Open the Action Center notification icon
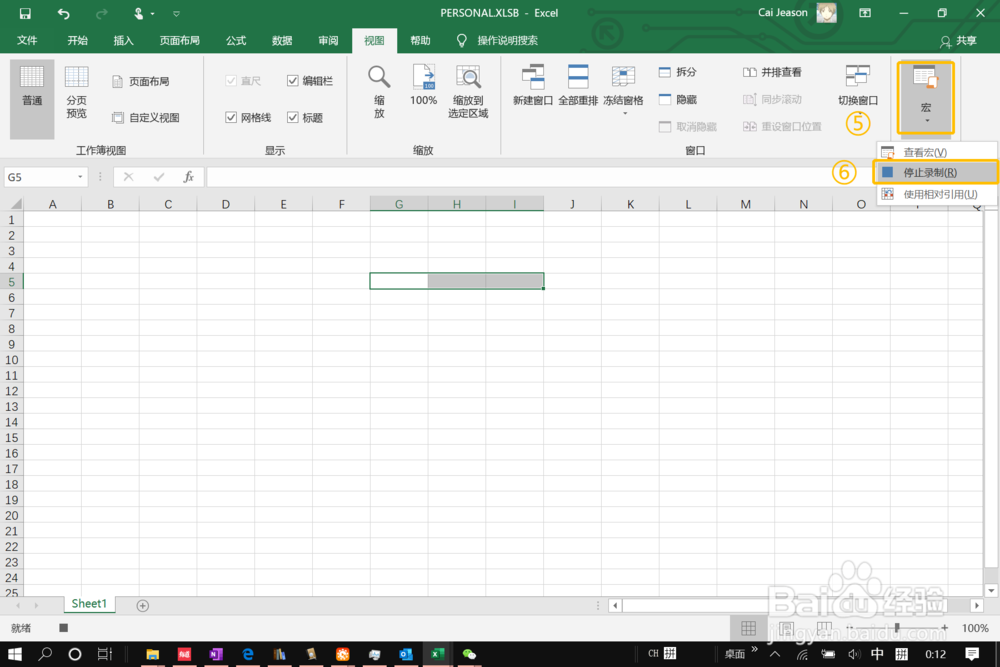 pos(973,654)
